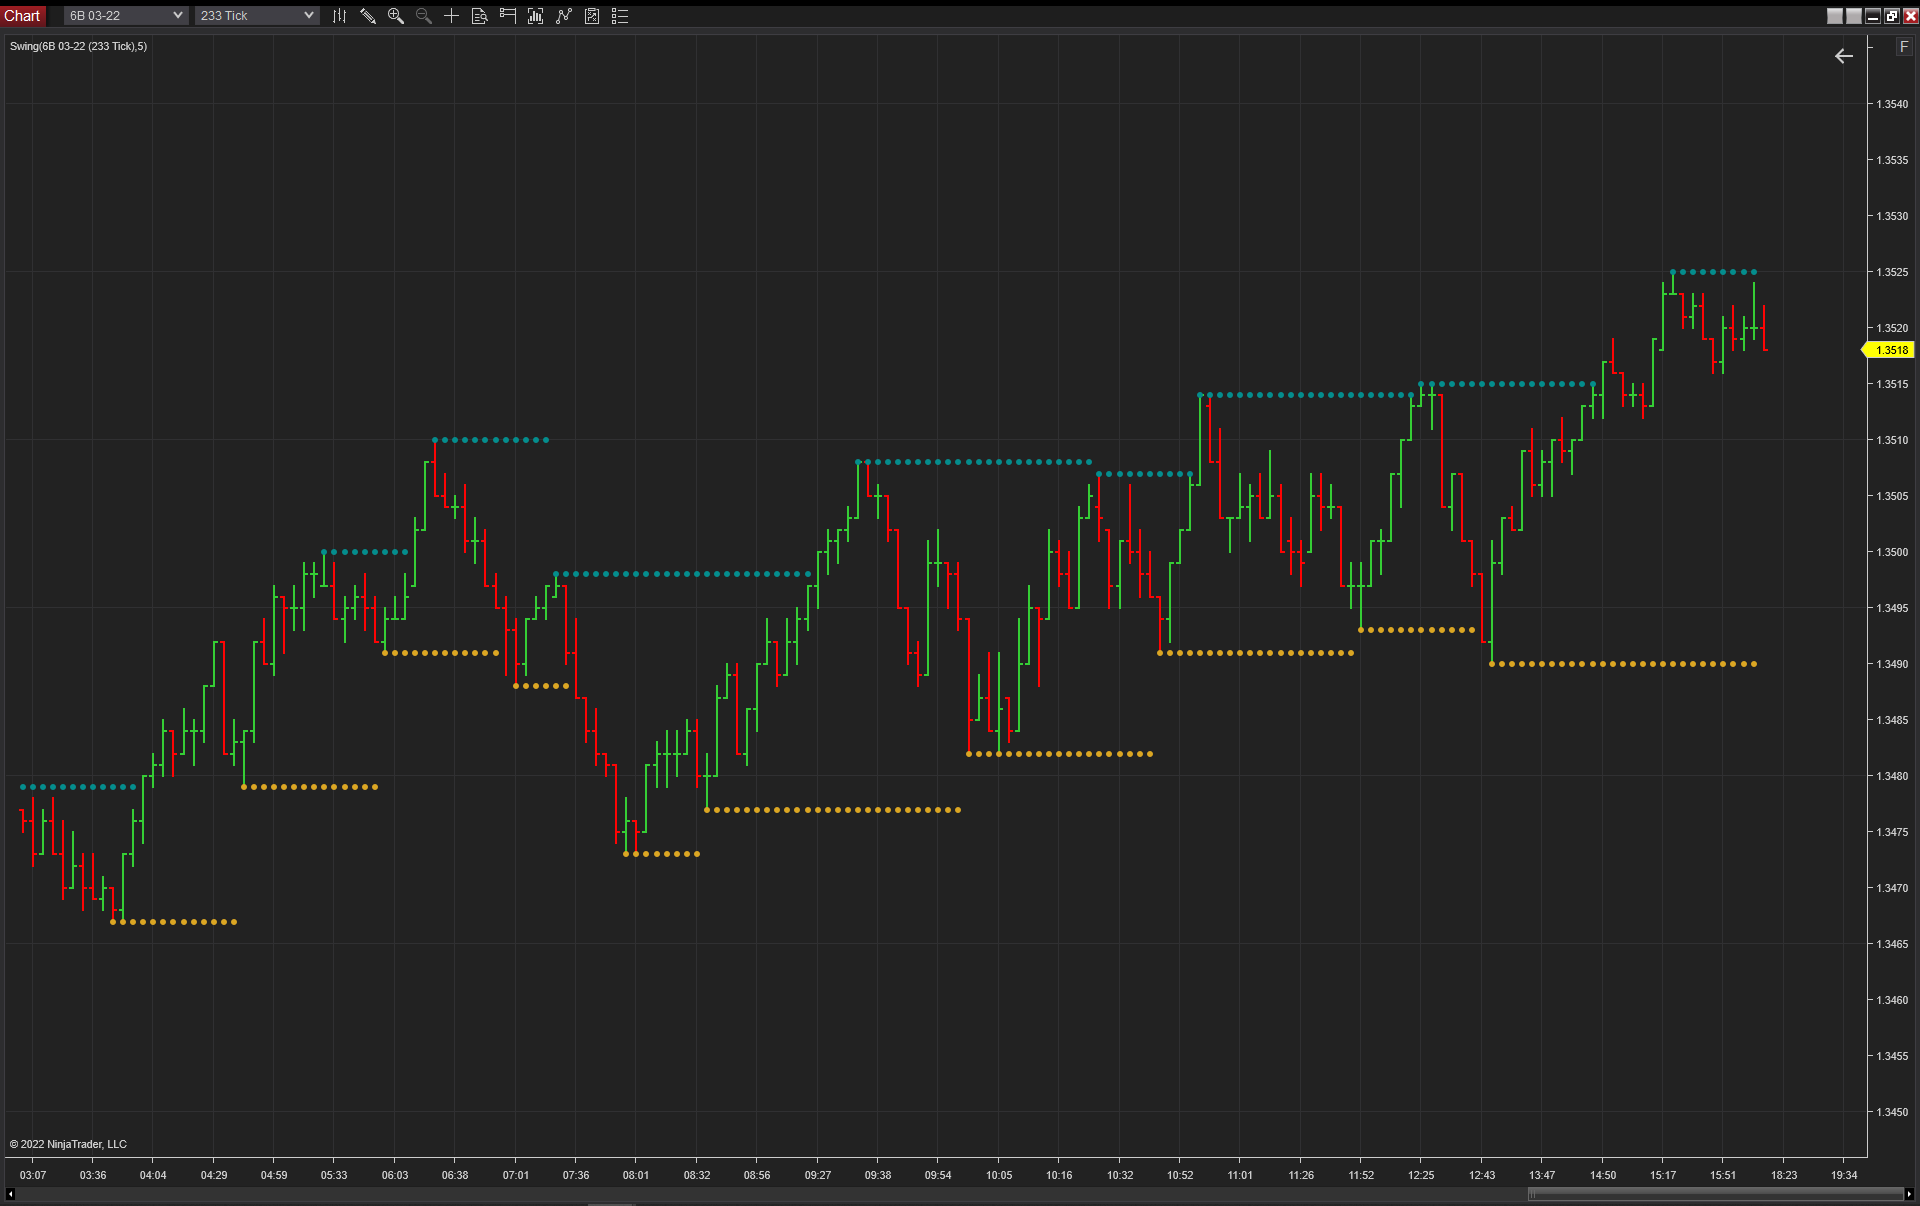Viewport: 1920px width, 1206px height.
Task: Click the scrollbar right arrow
Action: [1909, 1194]
